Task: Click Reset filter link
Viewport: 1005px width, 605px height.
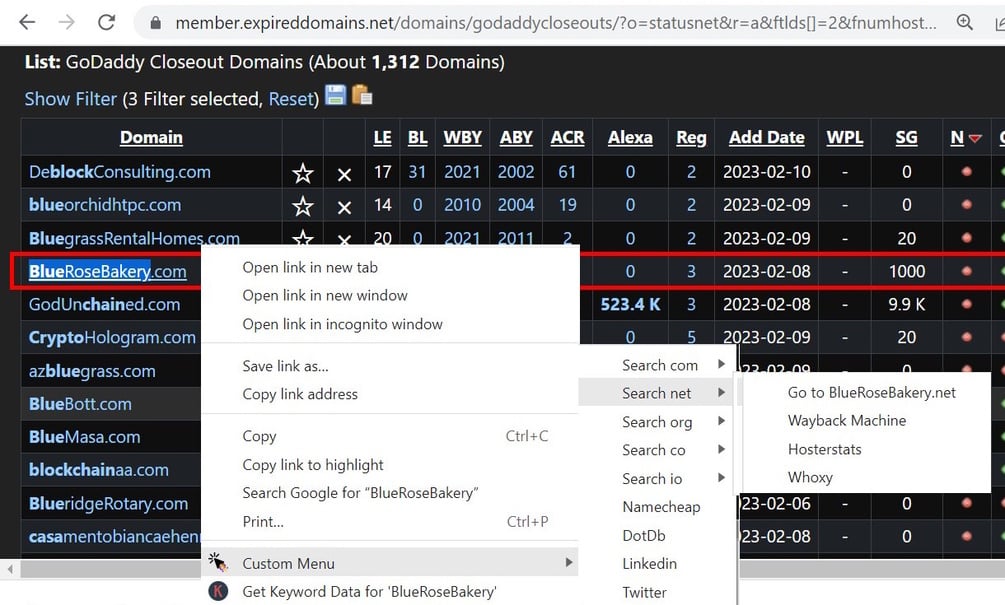Action: (x=290, y=99)
